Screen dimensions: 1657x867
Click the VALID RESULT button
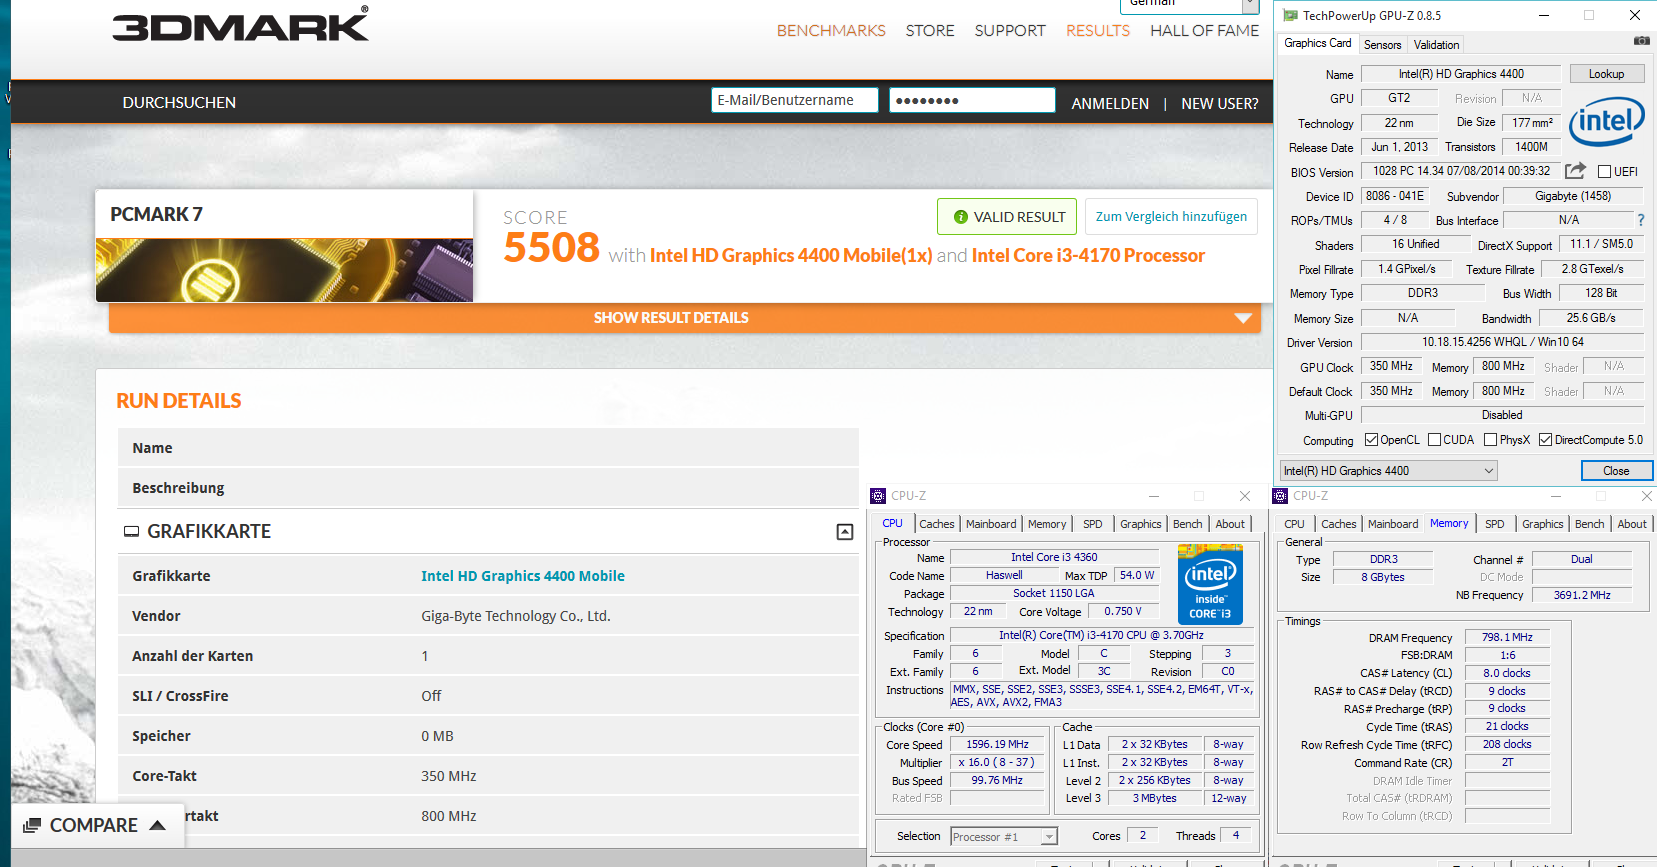pyautogui.click(x=1007, y=217)
